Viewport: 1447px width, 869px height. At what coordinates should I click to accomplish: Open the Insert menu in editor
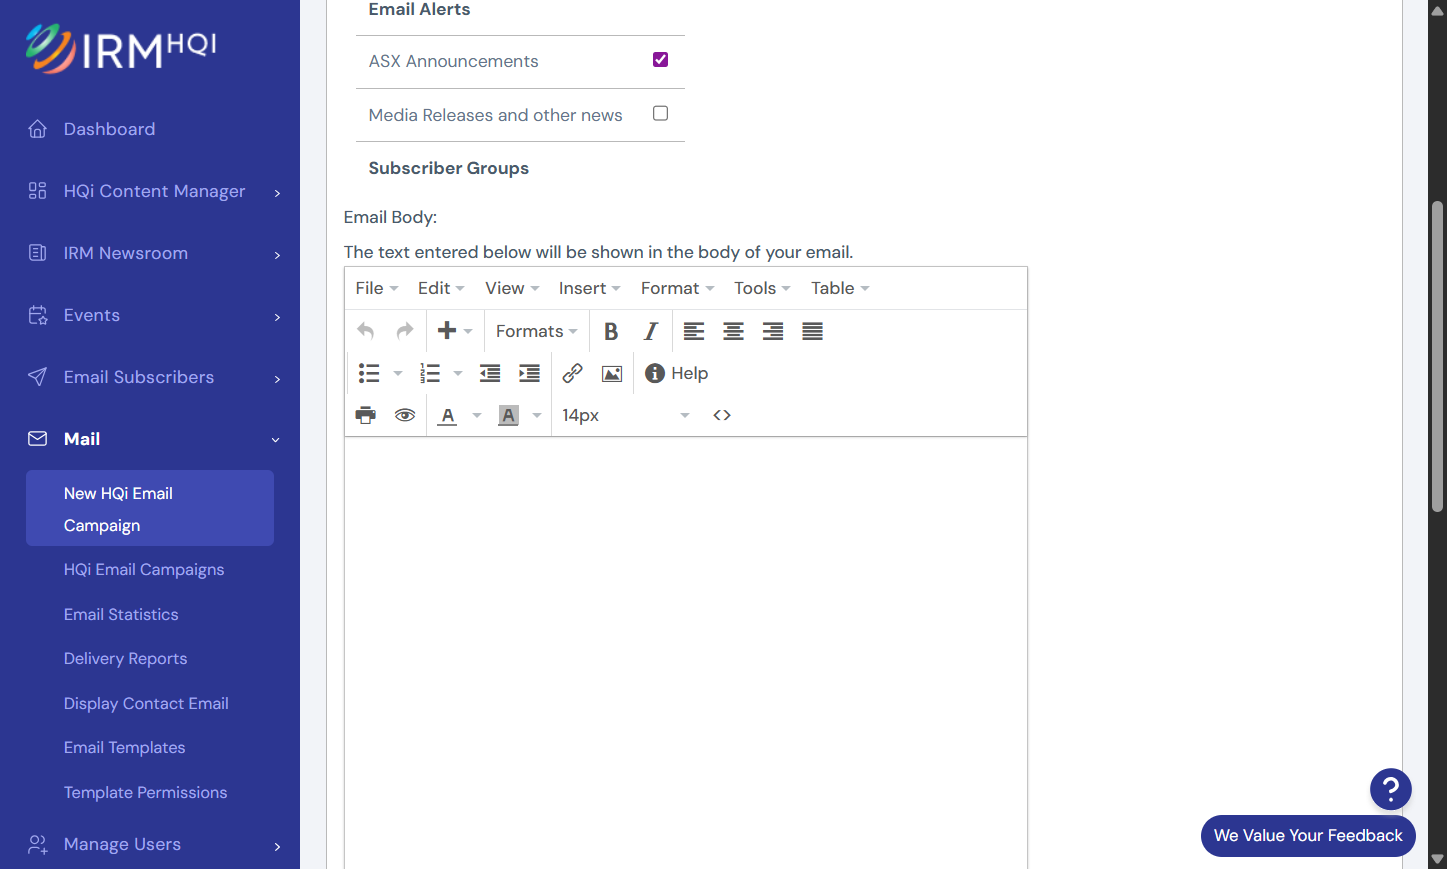pyautogui.click(x=589, y=288)
